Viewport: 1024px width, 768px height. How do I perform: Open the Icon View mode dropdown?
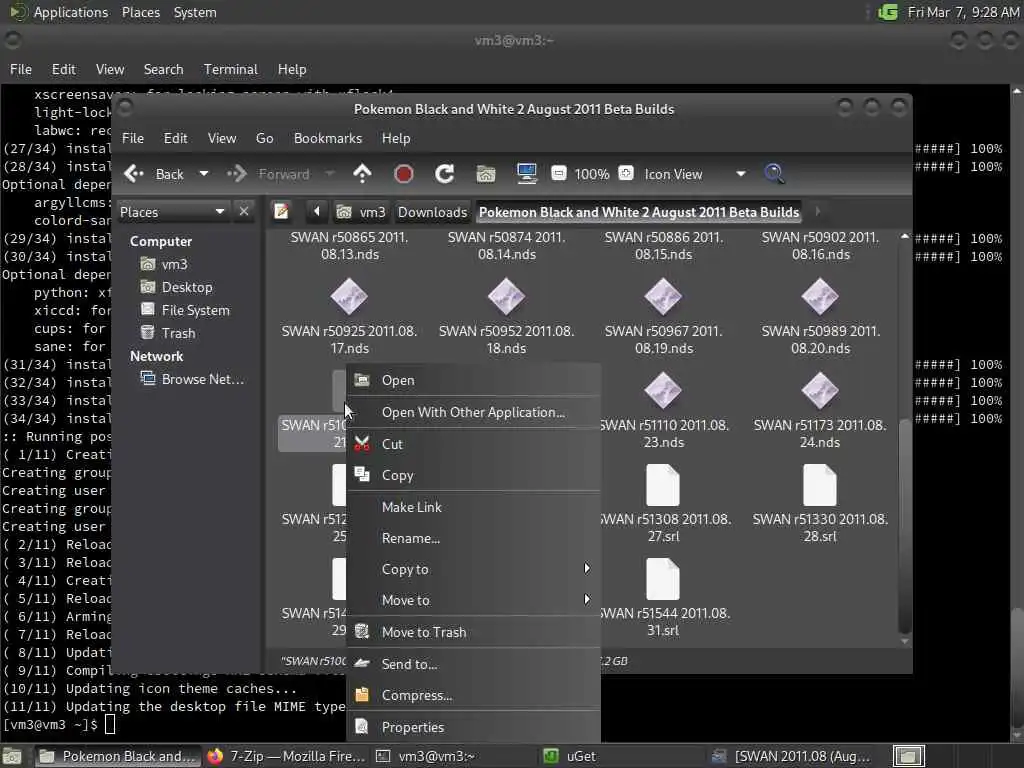pyautogui.click(x=693, y=174)
